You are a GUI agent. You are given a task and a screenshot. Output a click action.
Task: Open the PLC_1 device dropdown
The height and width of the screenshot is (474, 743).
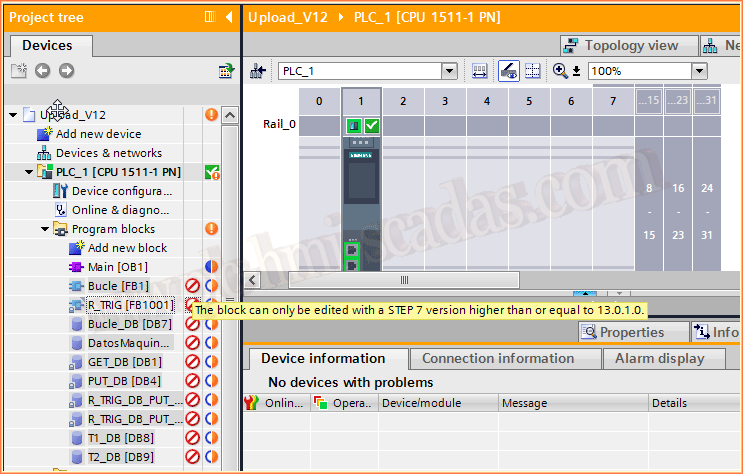pyautogui.click(x=449, y=71)
